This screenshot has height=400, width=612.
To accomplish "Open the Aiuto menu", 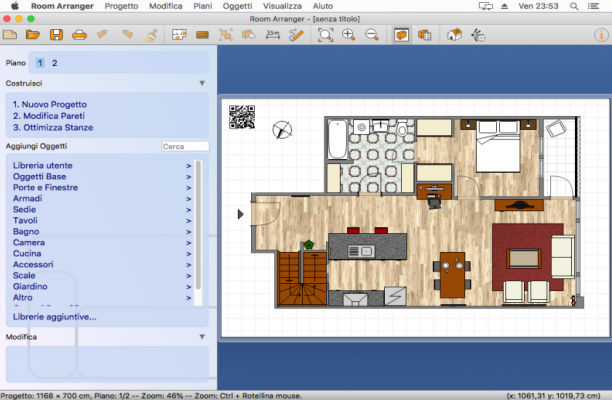I will [x=323, y=6].
